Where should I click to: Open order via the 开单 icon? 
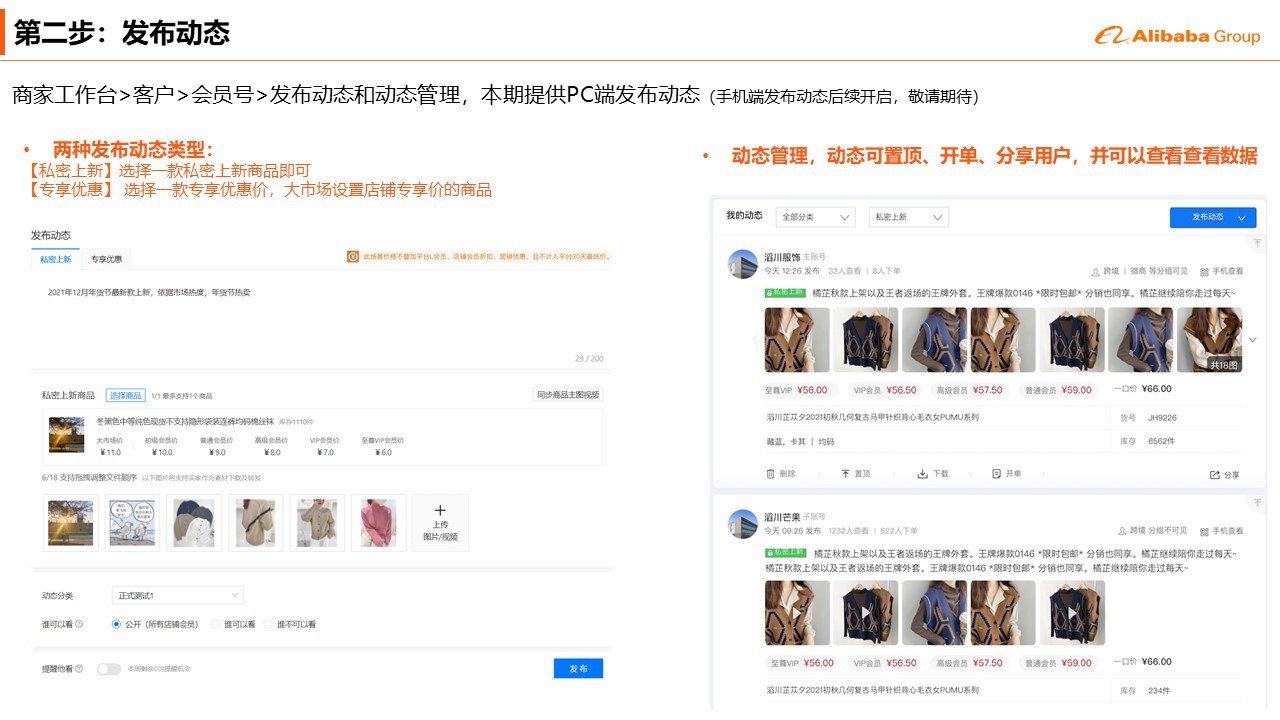[x=997, y=474]
